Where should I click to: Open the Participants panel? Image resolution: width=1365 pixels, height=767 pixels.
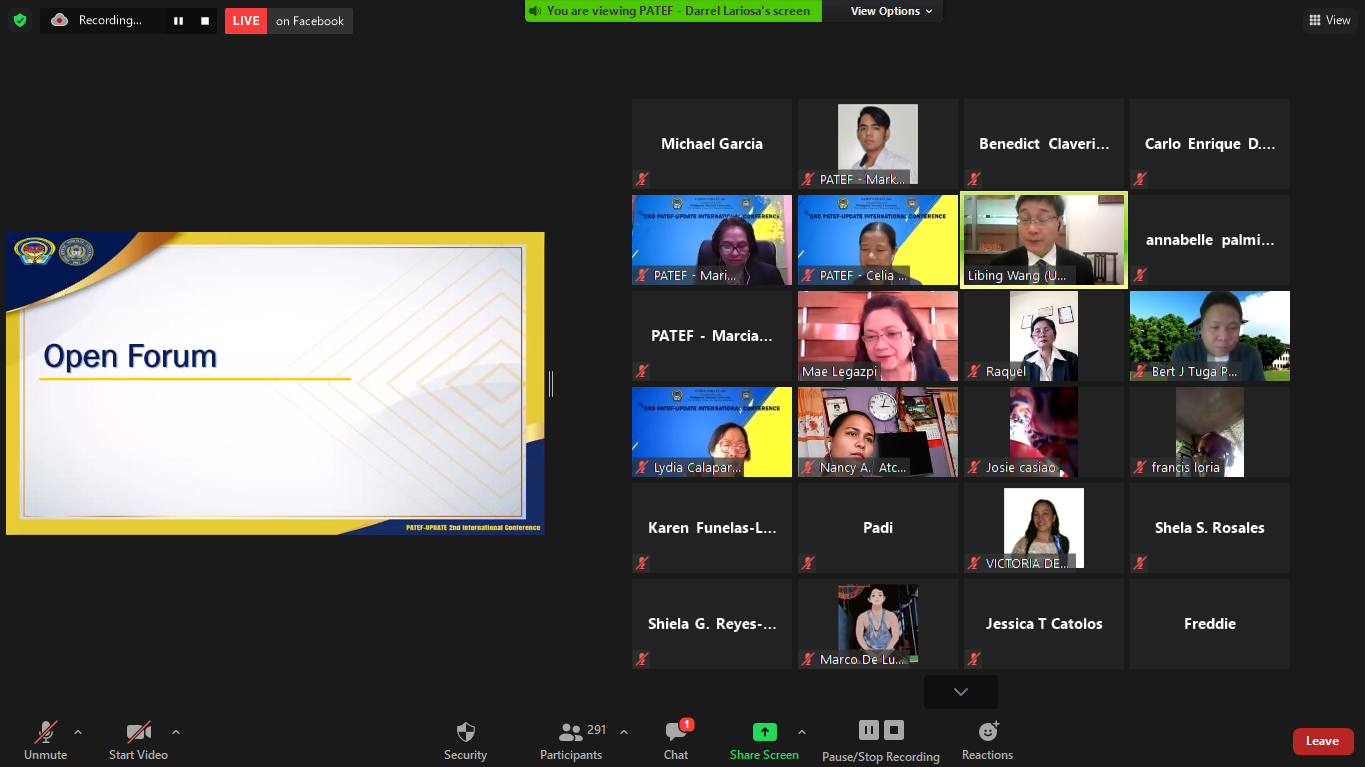point(571,741)
